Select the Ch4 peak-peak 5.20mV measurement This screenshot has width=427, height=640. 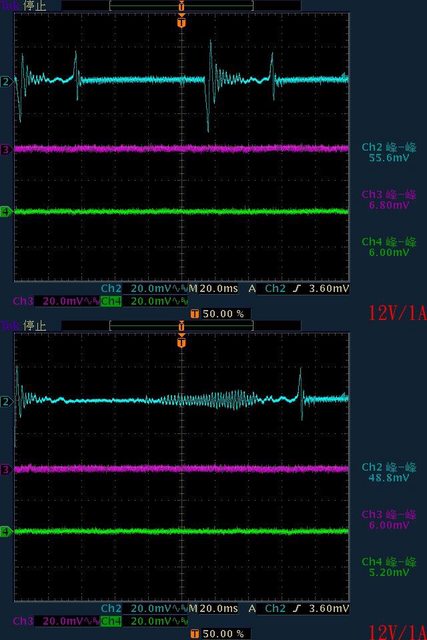[x=389, y=567]
